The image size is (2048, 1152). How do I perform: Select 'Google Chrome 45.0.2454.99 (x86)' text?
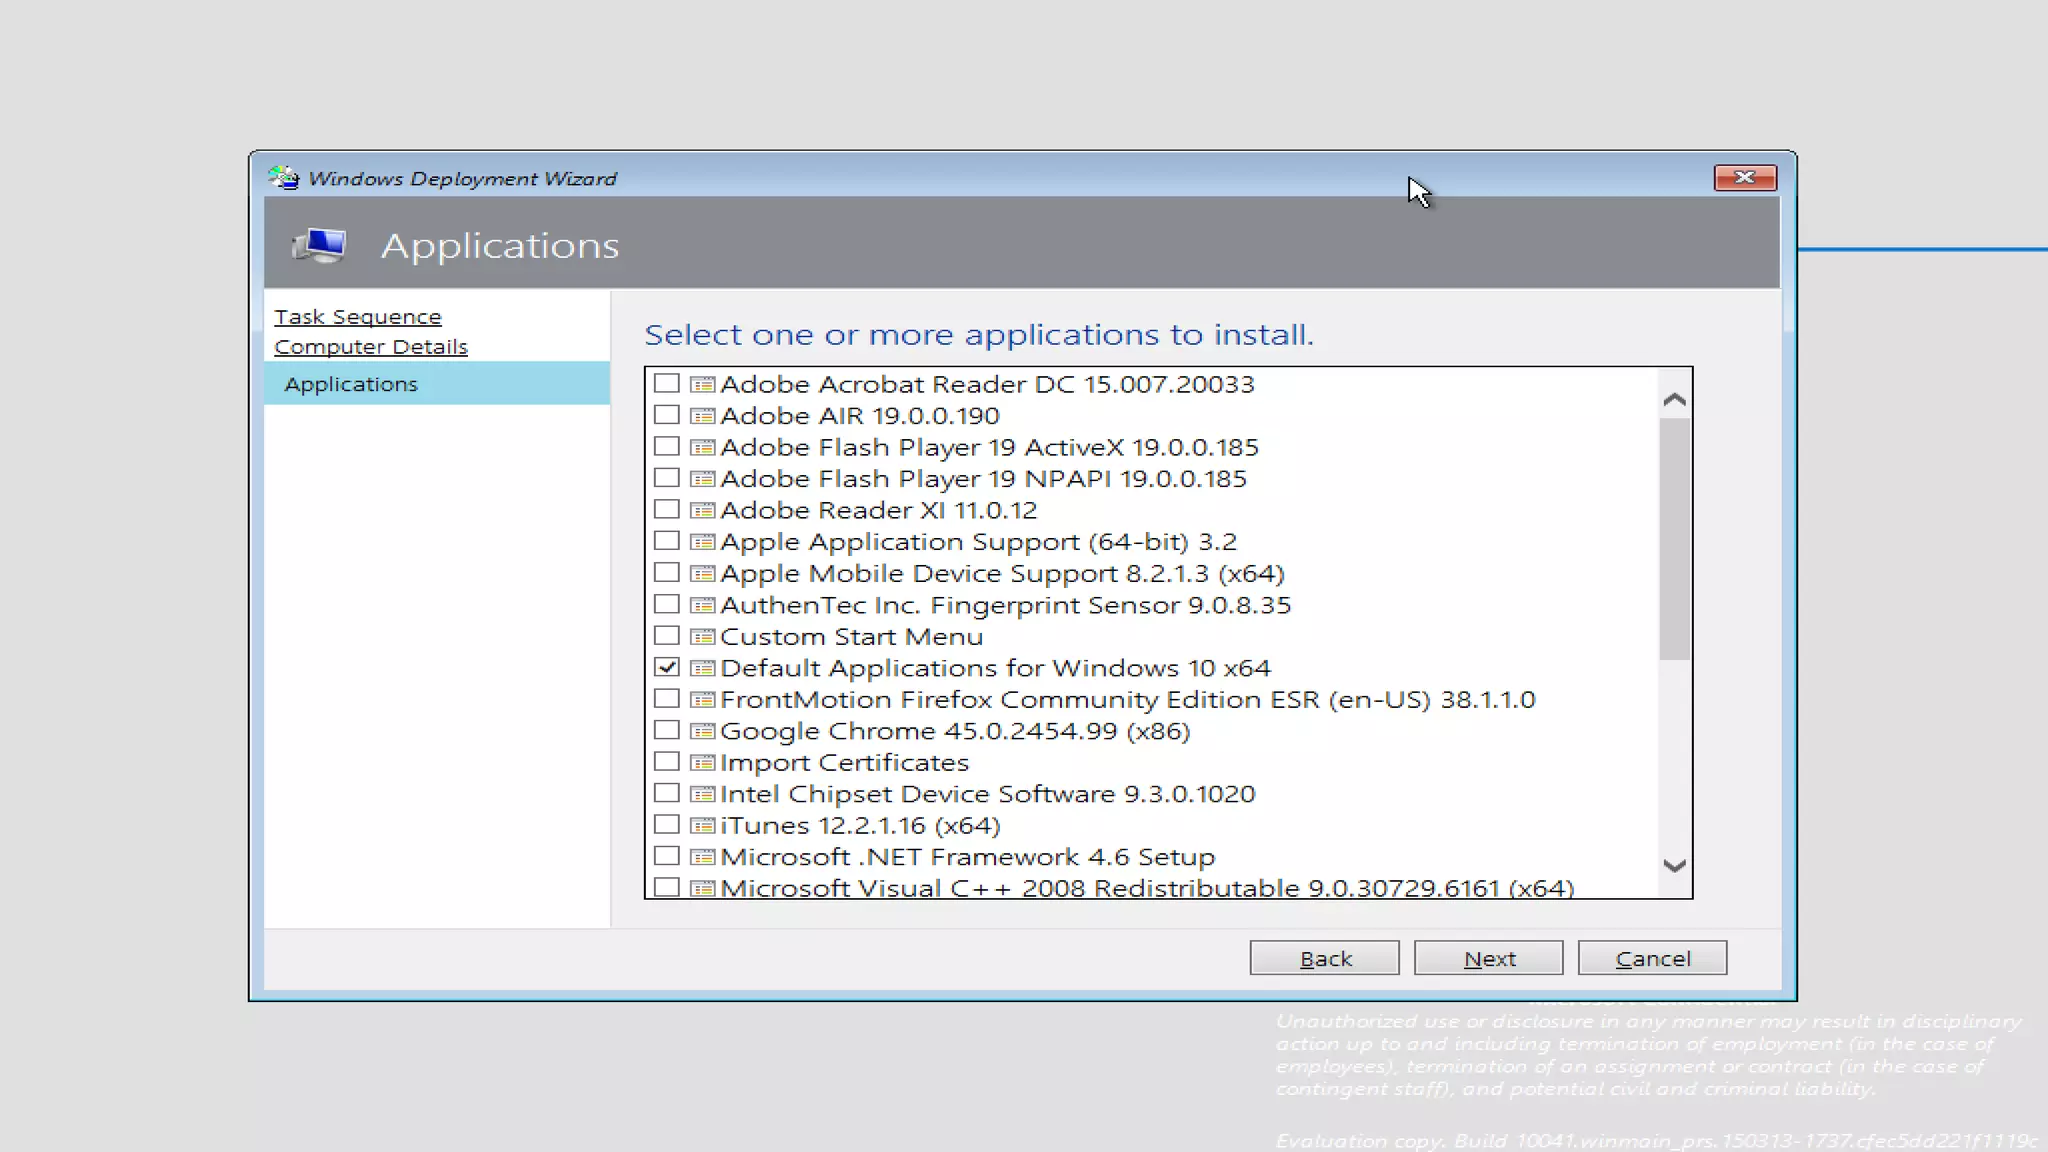pyautogui.click(x=955, y=732)
